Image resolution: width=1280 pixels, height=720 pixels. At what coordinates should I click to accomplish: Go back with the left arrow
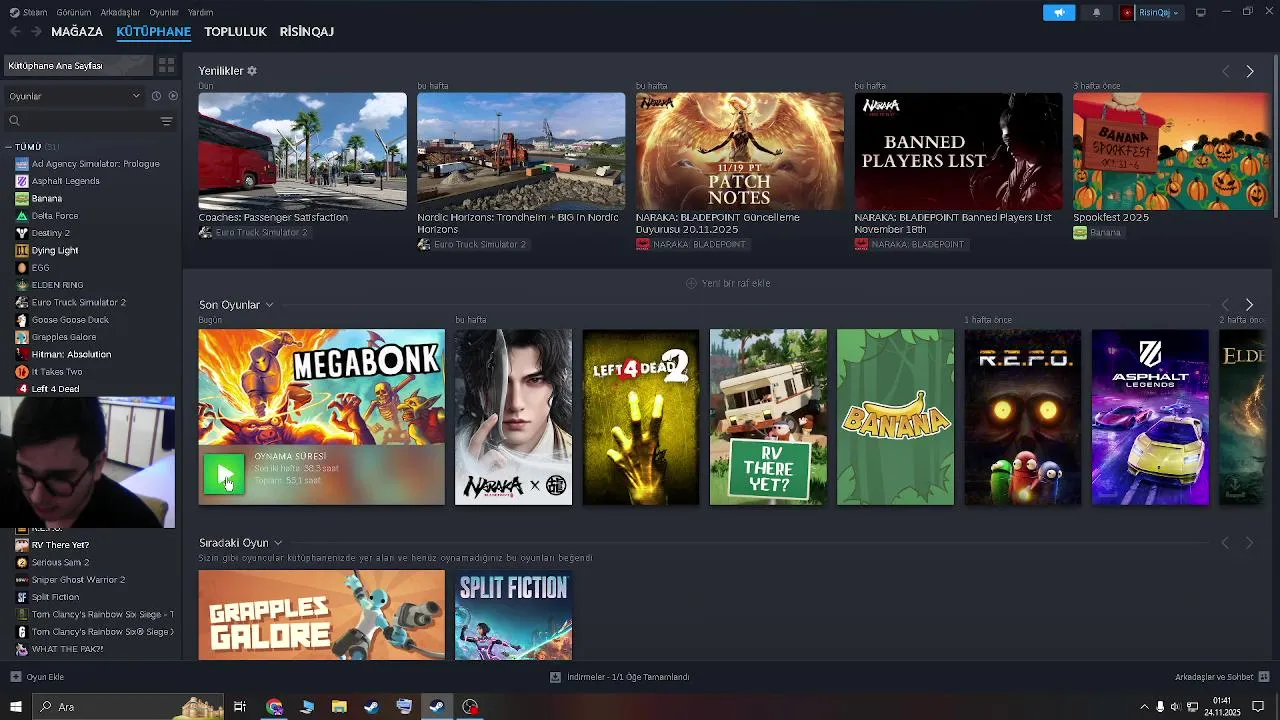[x=15, y=31]
